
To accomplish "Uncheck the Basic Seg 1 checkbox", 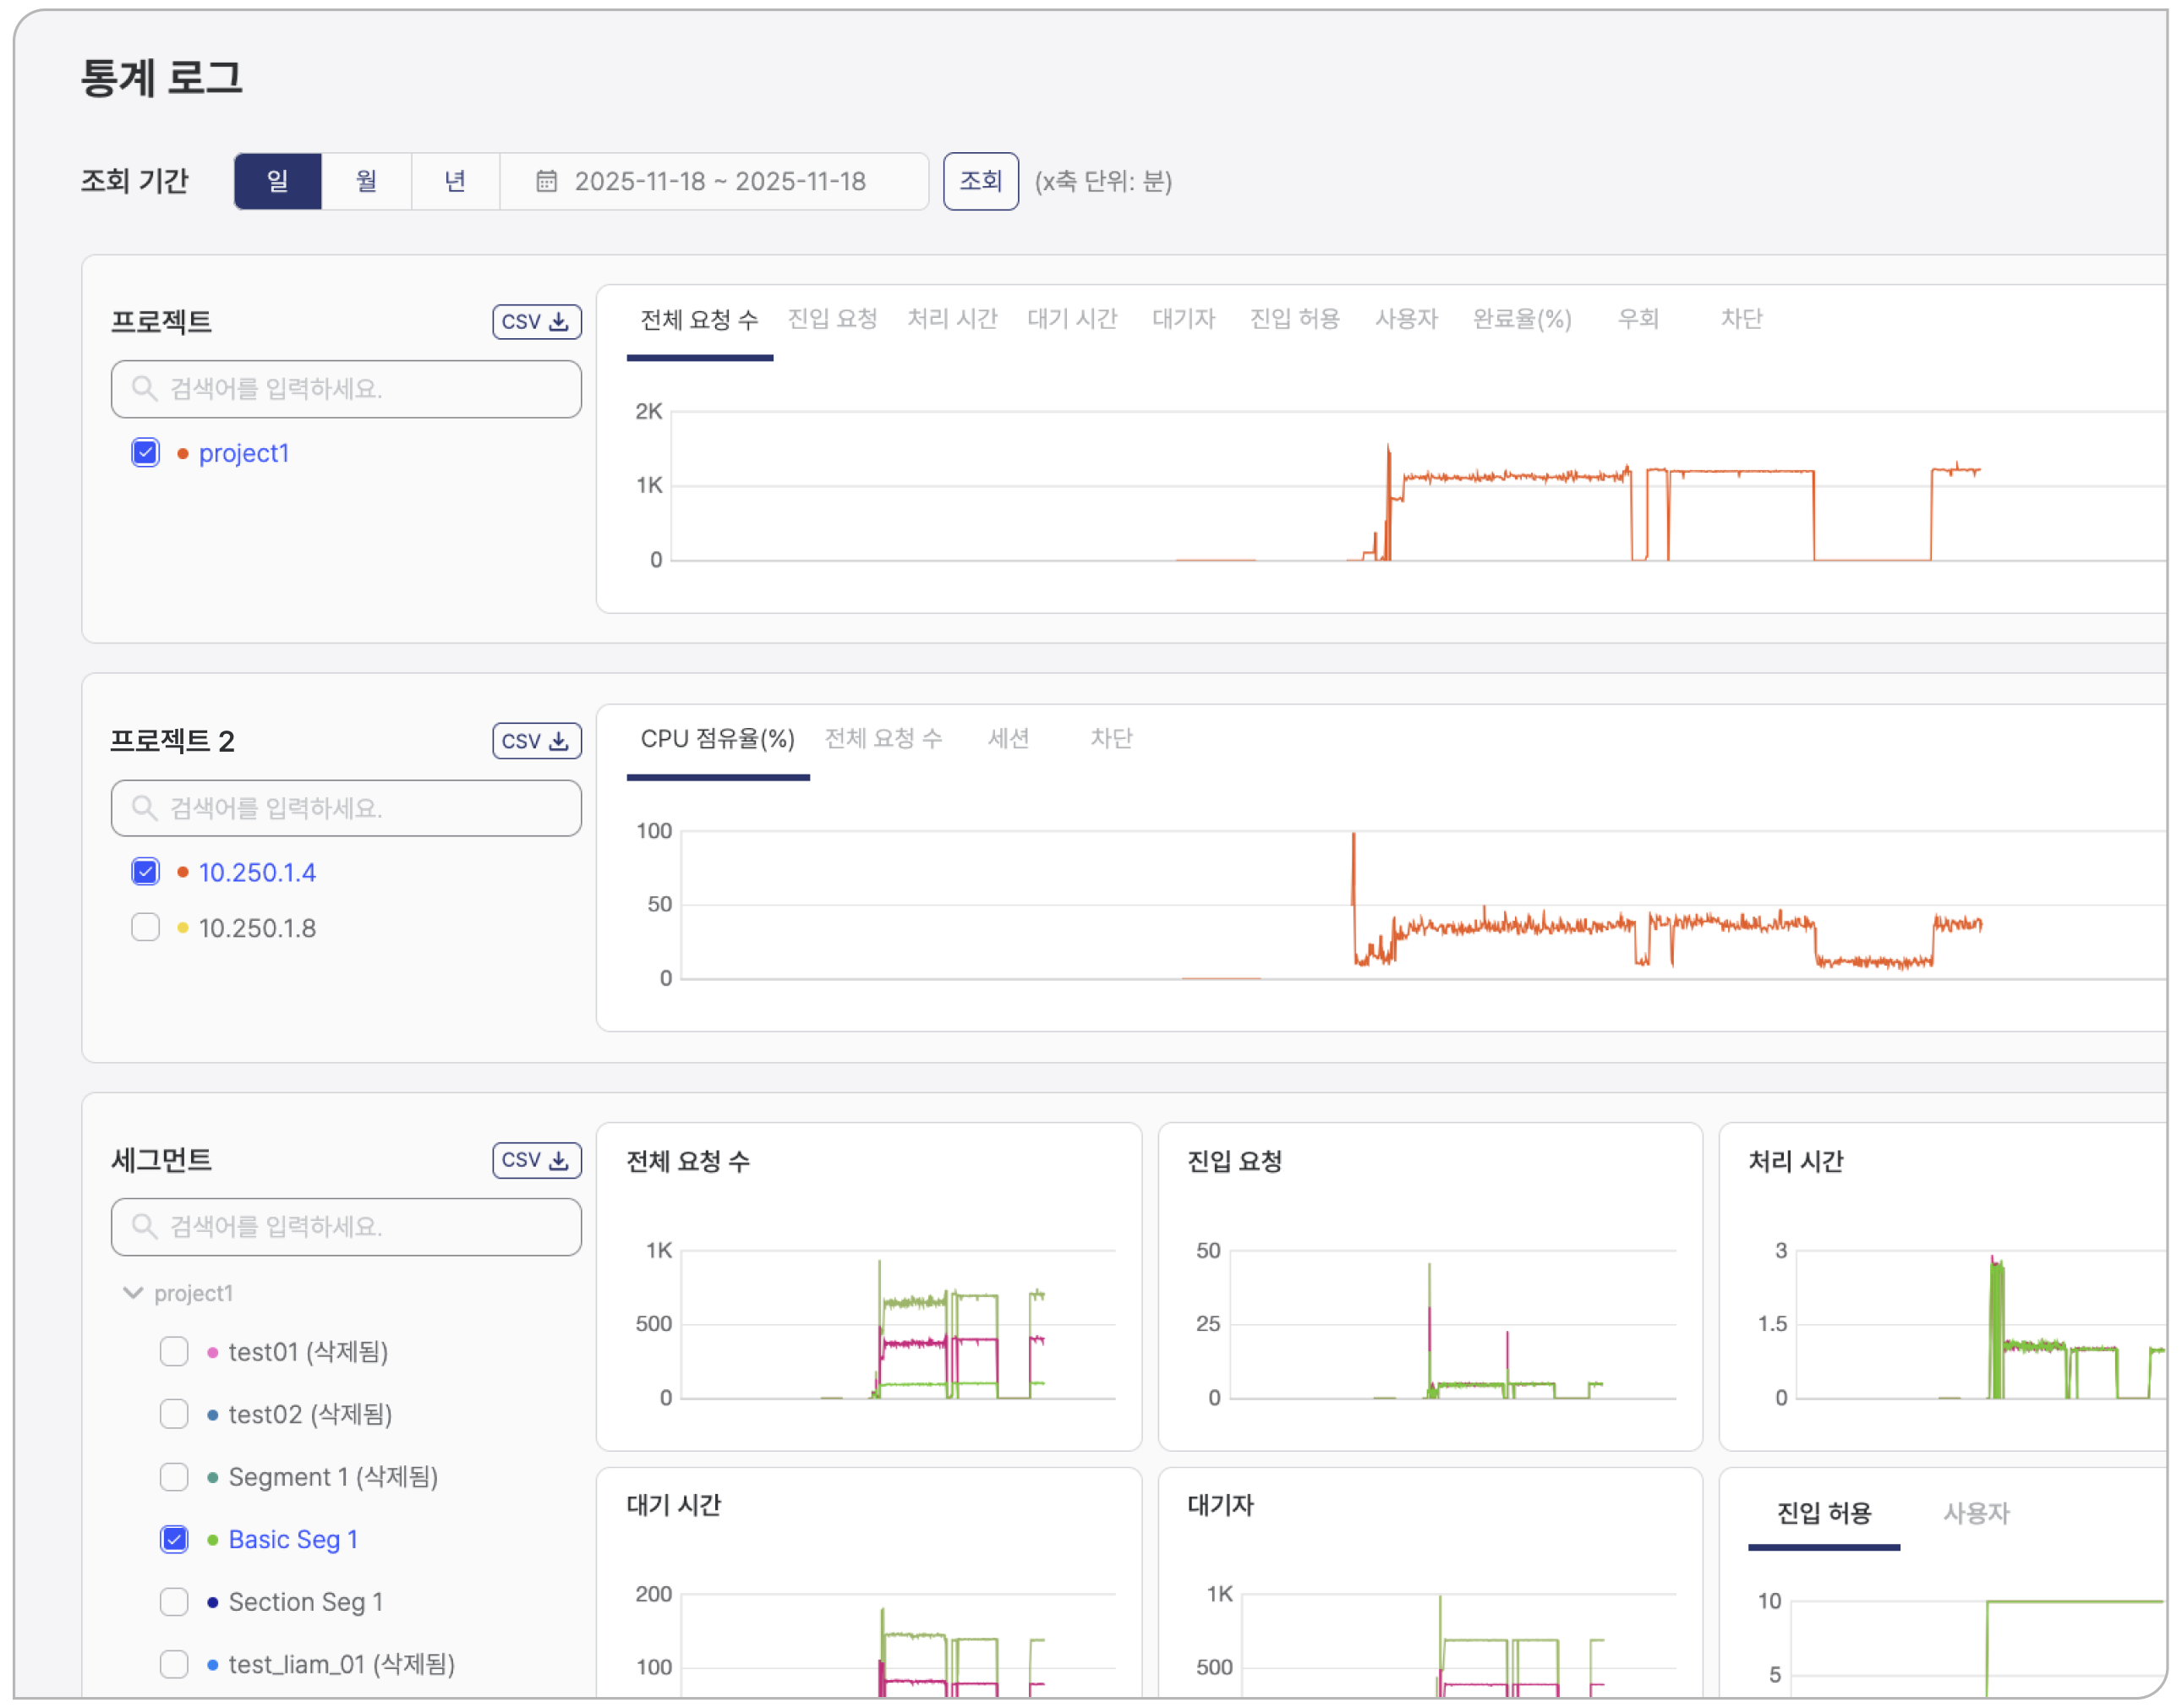I will [x=174, y=1539].
